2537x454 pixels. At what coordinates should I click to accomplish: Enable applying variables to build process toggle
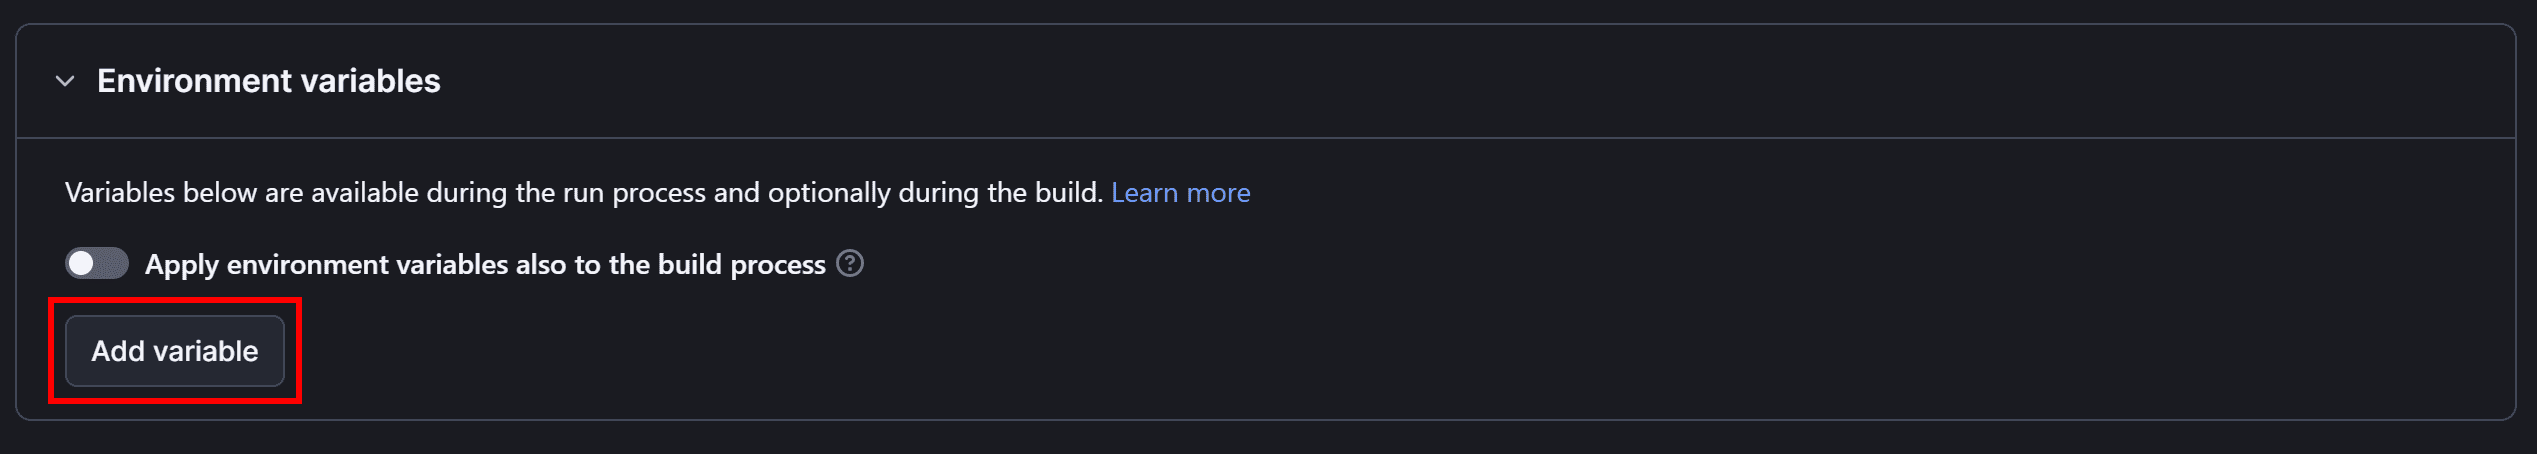97,264
